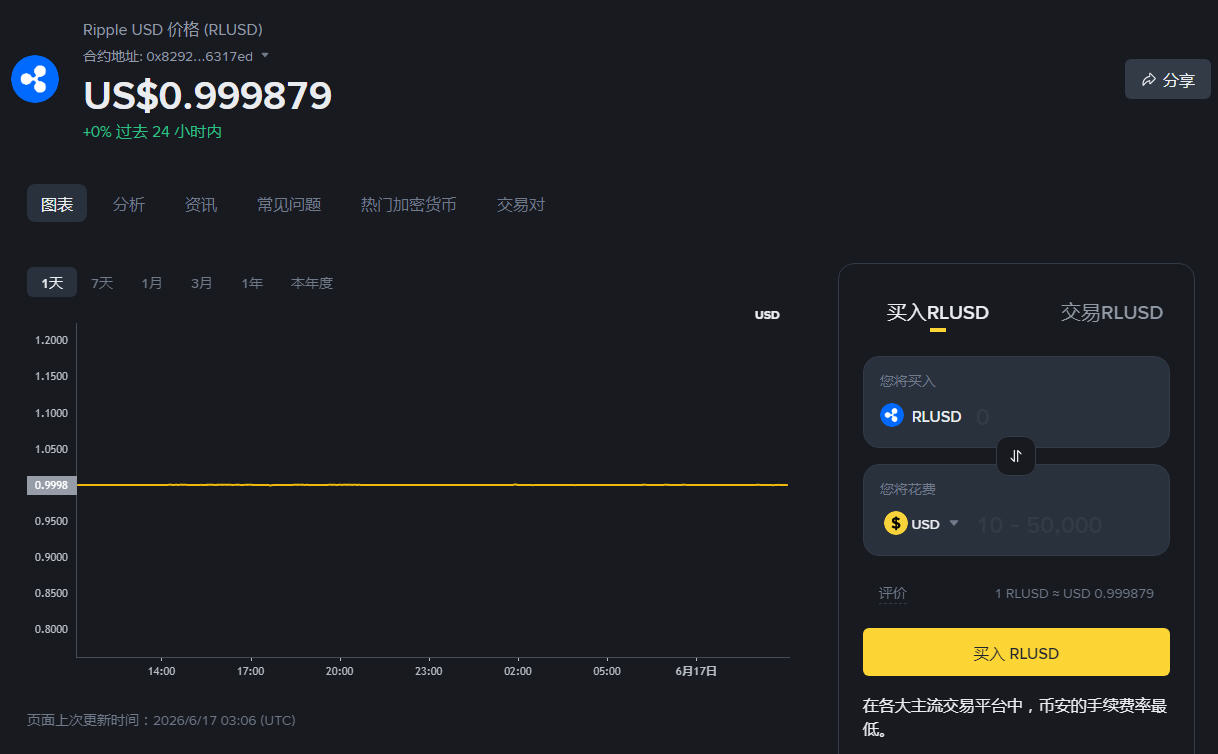
Task: Open the 交易对 tab
Action: coord(521,204)
